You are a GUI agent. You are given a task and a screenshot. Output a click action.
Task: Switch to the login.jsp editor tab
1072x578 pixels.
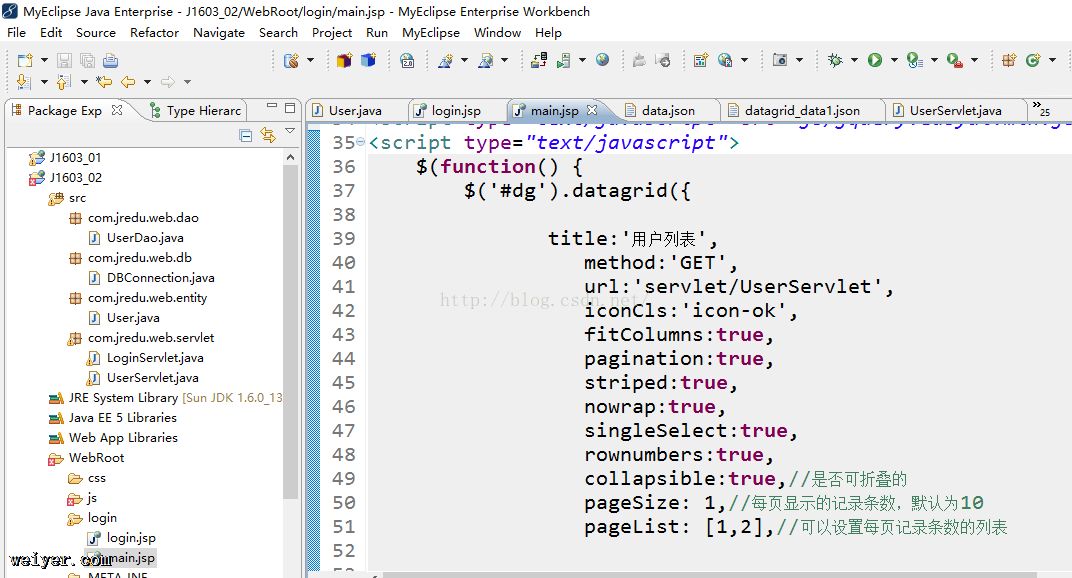(x=456, y=110)
